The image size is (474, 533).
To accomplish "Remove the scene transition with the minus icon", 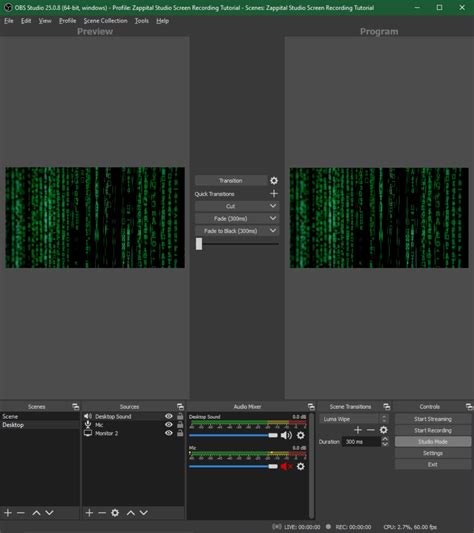I will 371,430.
